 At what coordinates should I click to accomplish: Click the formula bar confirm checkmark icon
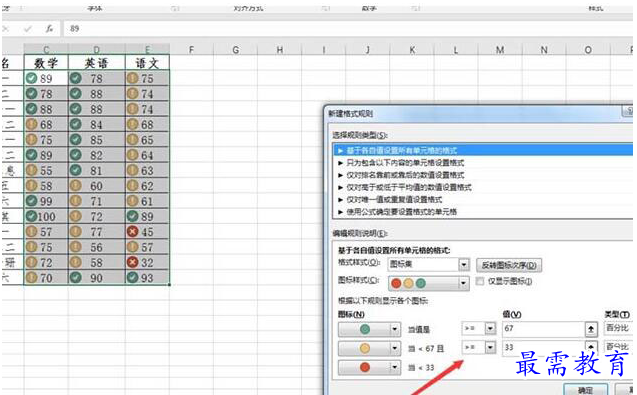coord(28,28)
